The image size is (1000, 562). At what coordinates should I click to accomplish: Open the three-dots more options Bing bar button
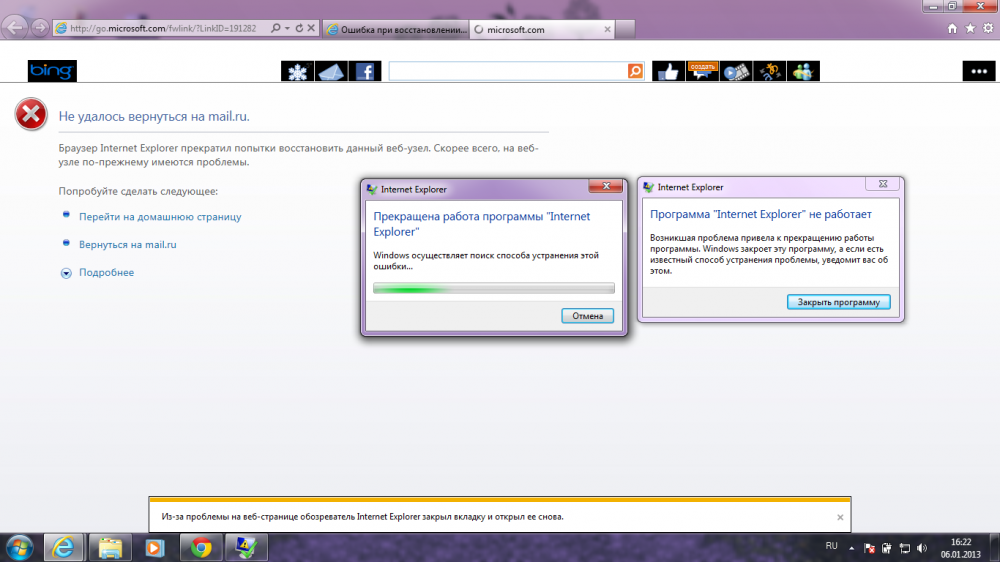[979, 71]
